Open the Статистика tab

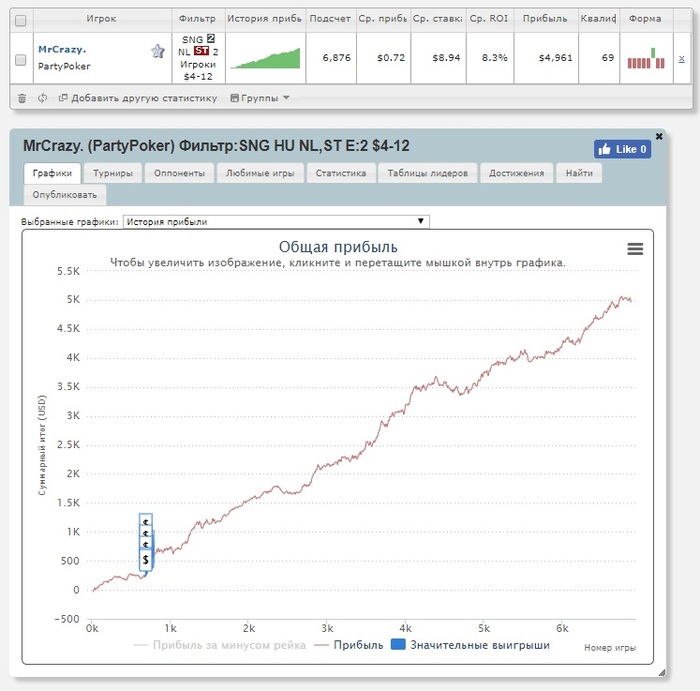click(341, 173)
